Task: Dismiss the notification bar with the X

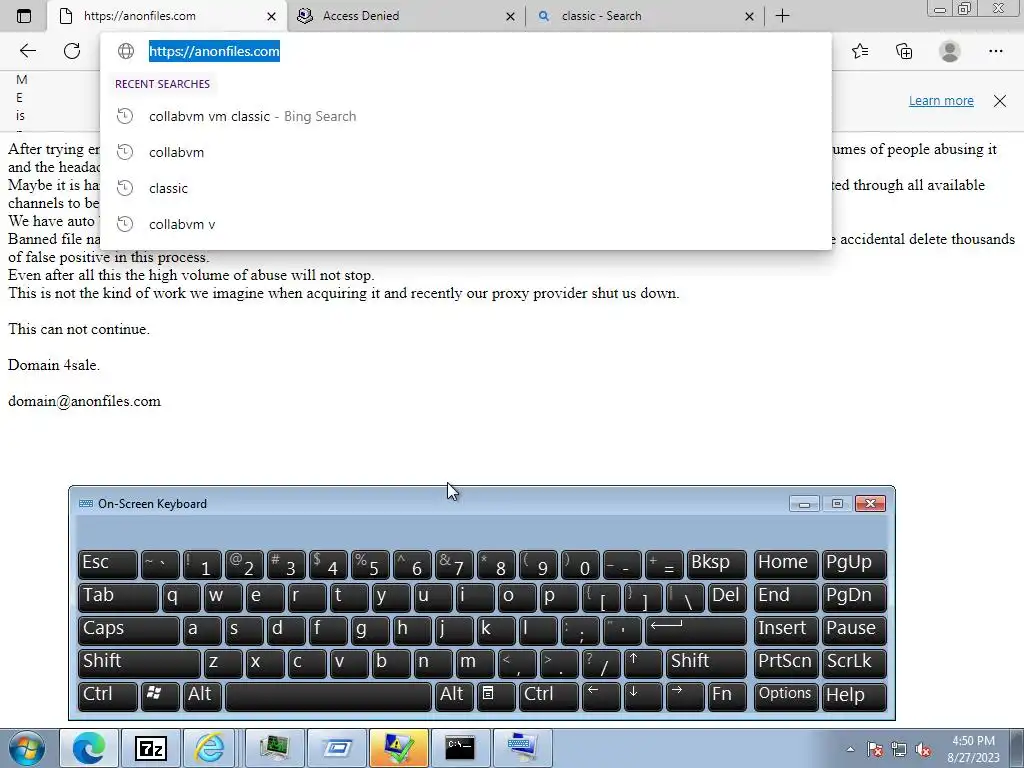Action: tap(1000, 101)
